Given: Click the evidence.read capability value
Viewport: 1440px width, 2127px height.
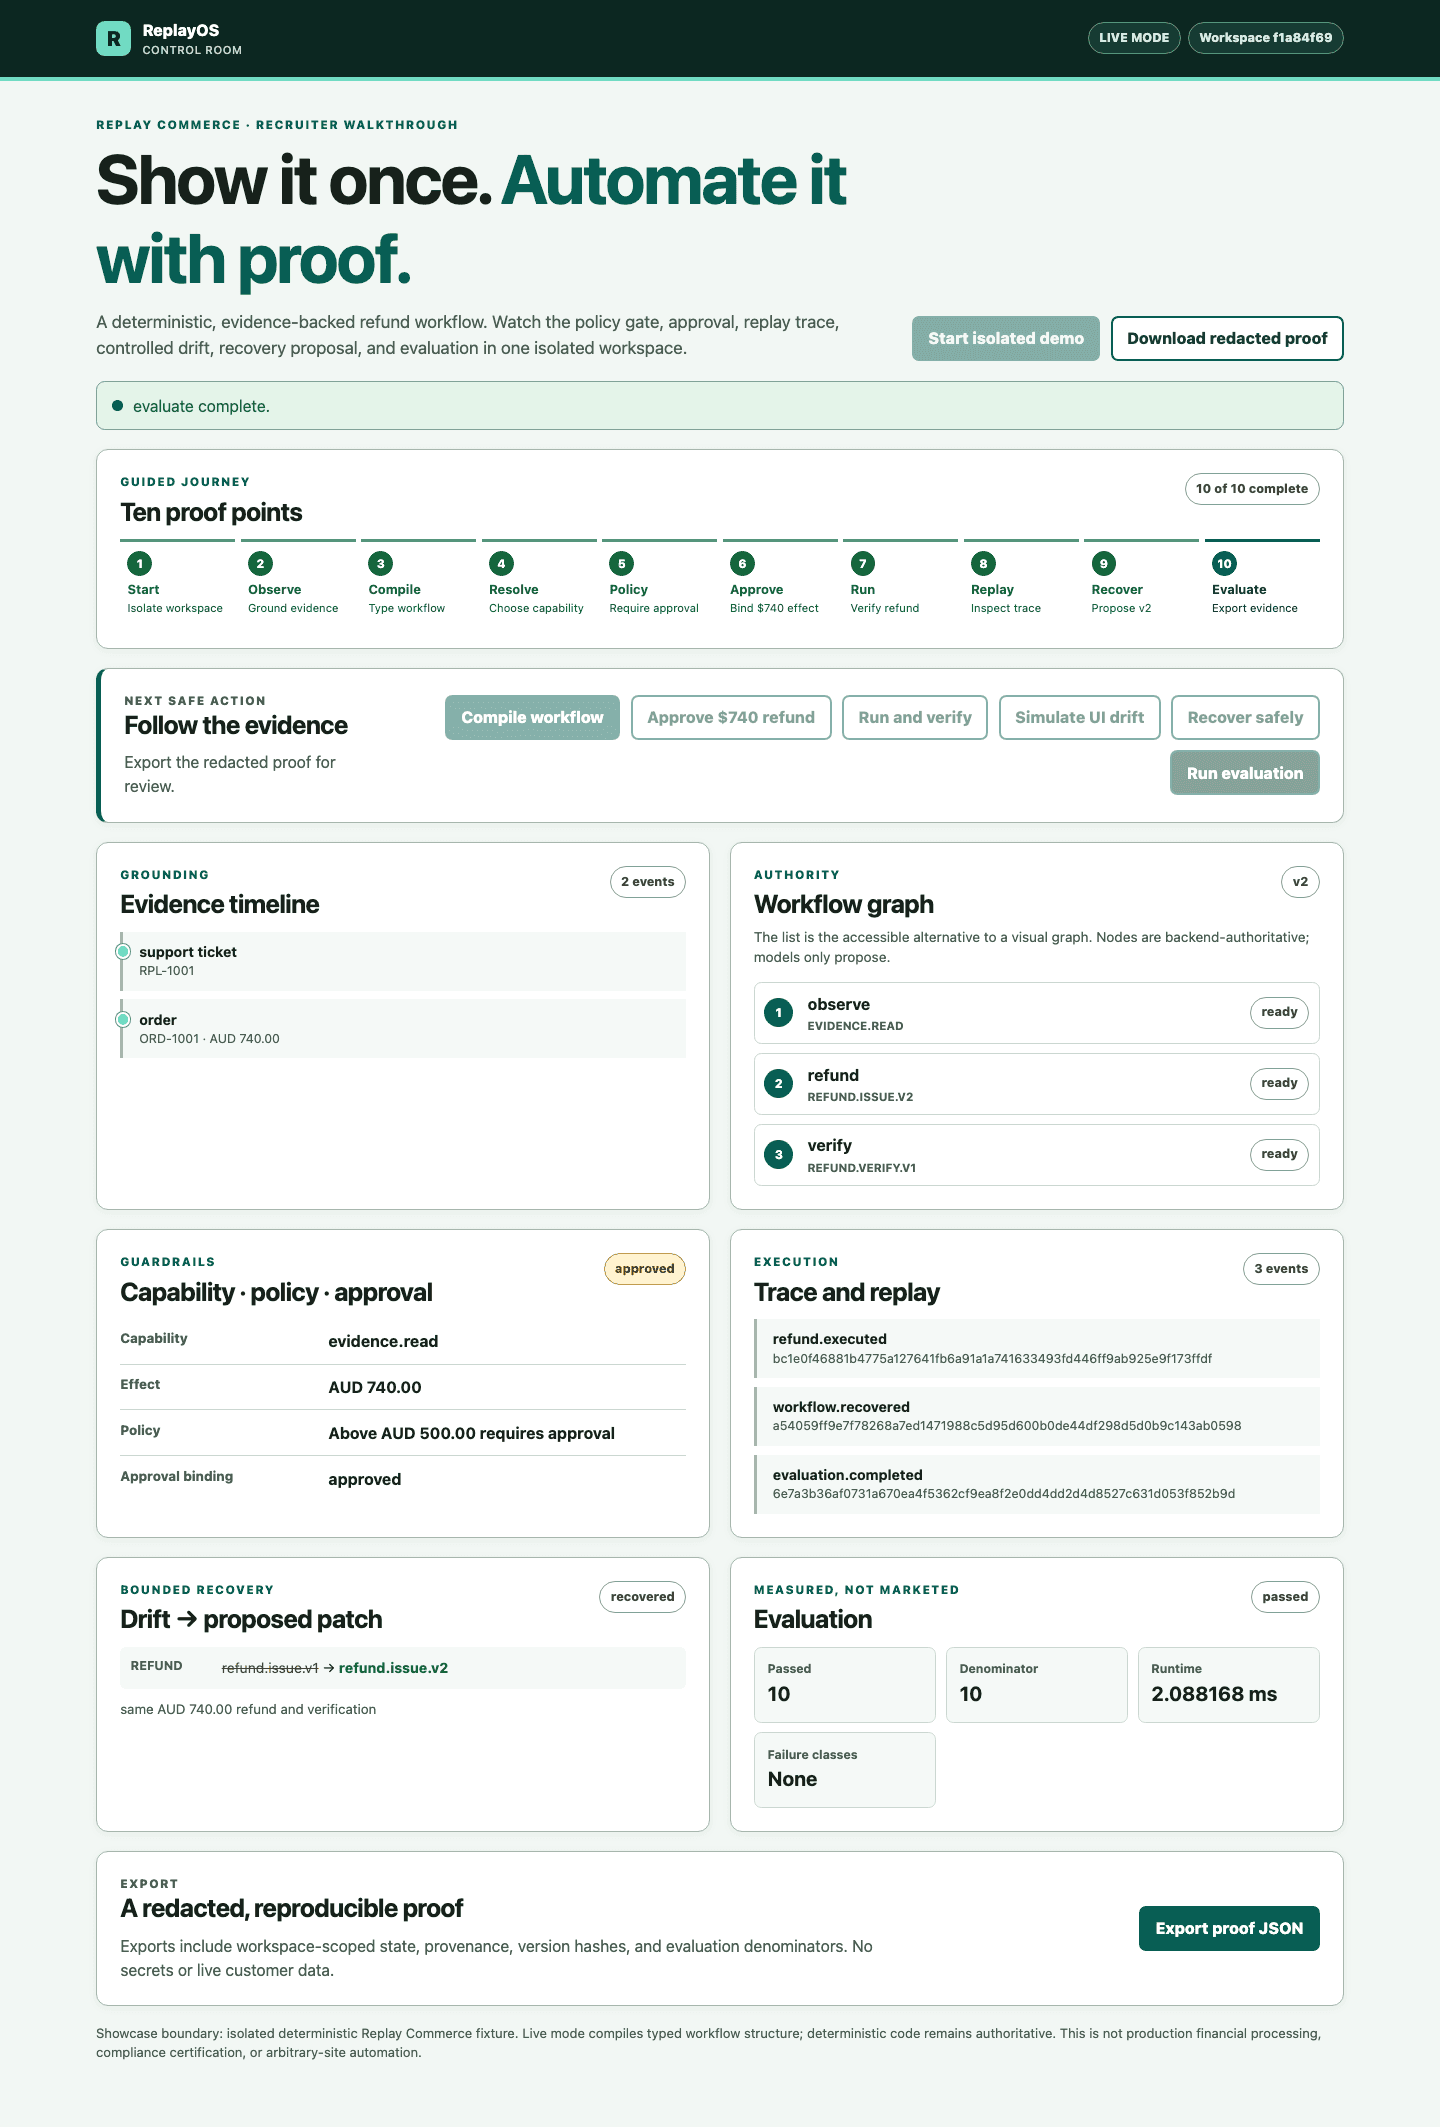Looking at the screenshot, I should [383, 1342].
